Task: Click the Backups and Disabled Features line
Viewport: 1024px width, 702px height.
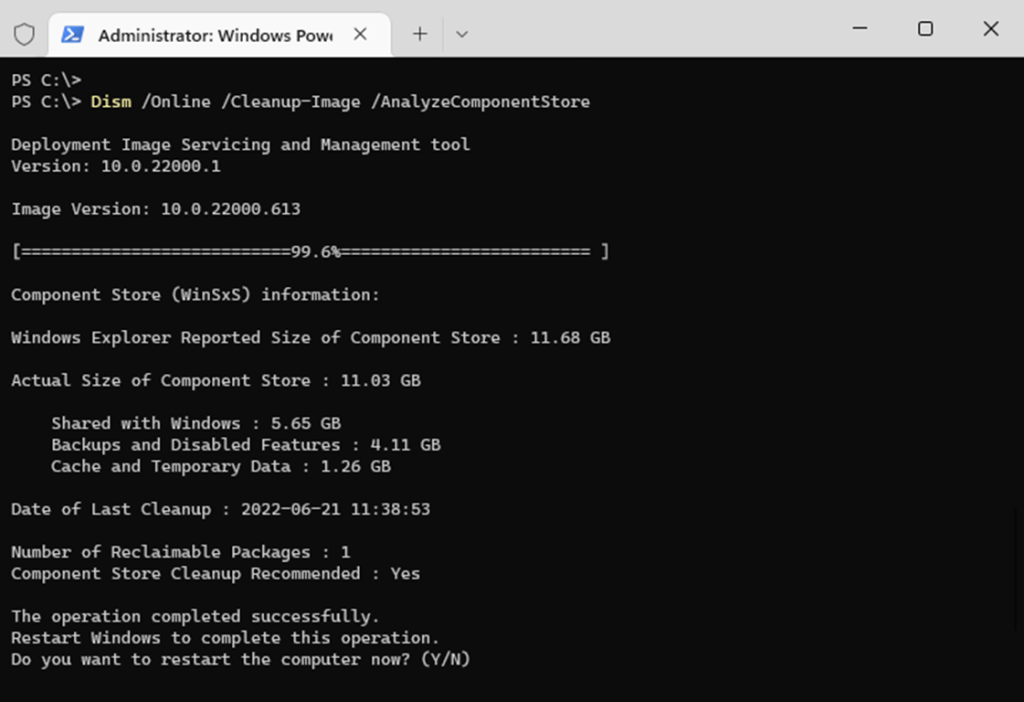Action: 246,445
